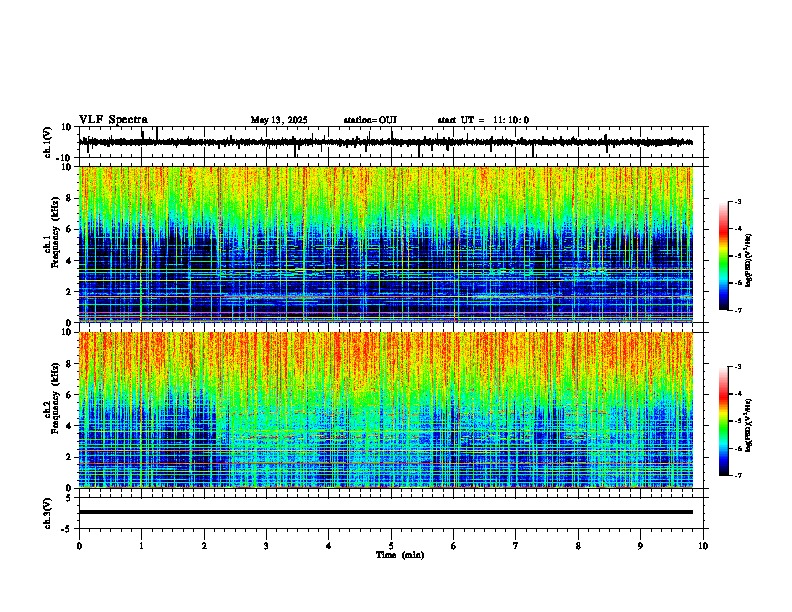This screenshot has height=612, width=792.
Task: Click the ch.2 spectrogram color scale bar
Action: (724, 421)
